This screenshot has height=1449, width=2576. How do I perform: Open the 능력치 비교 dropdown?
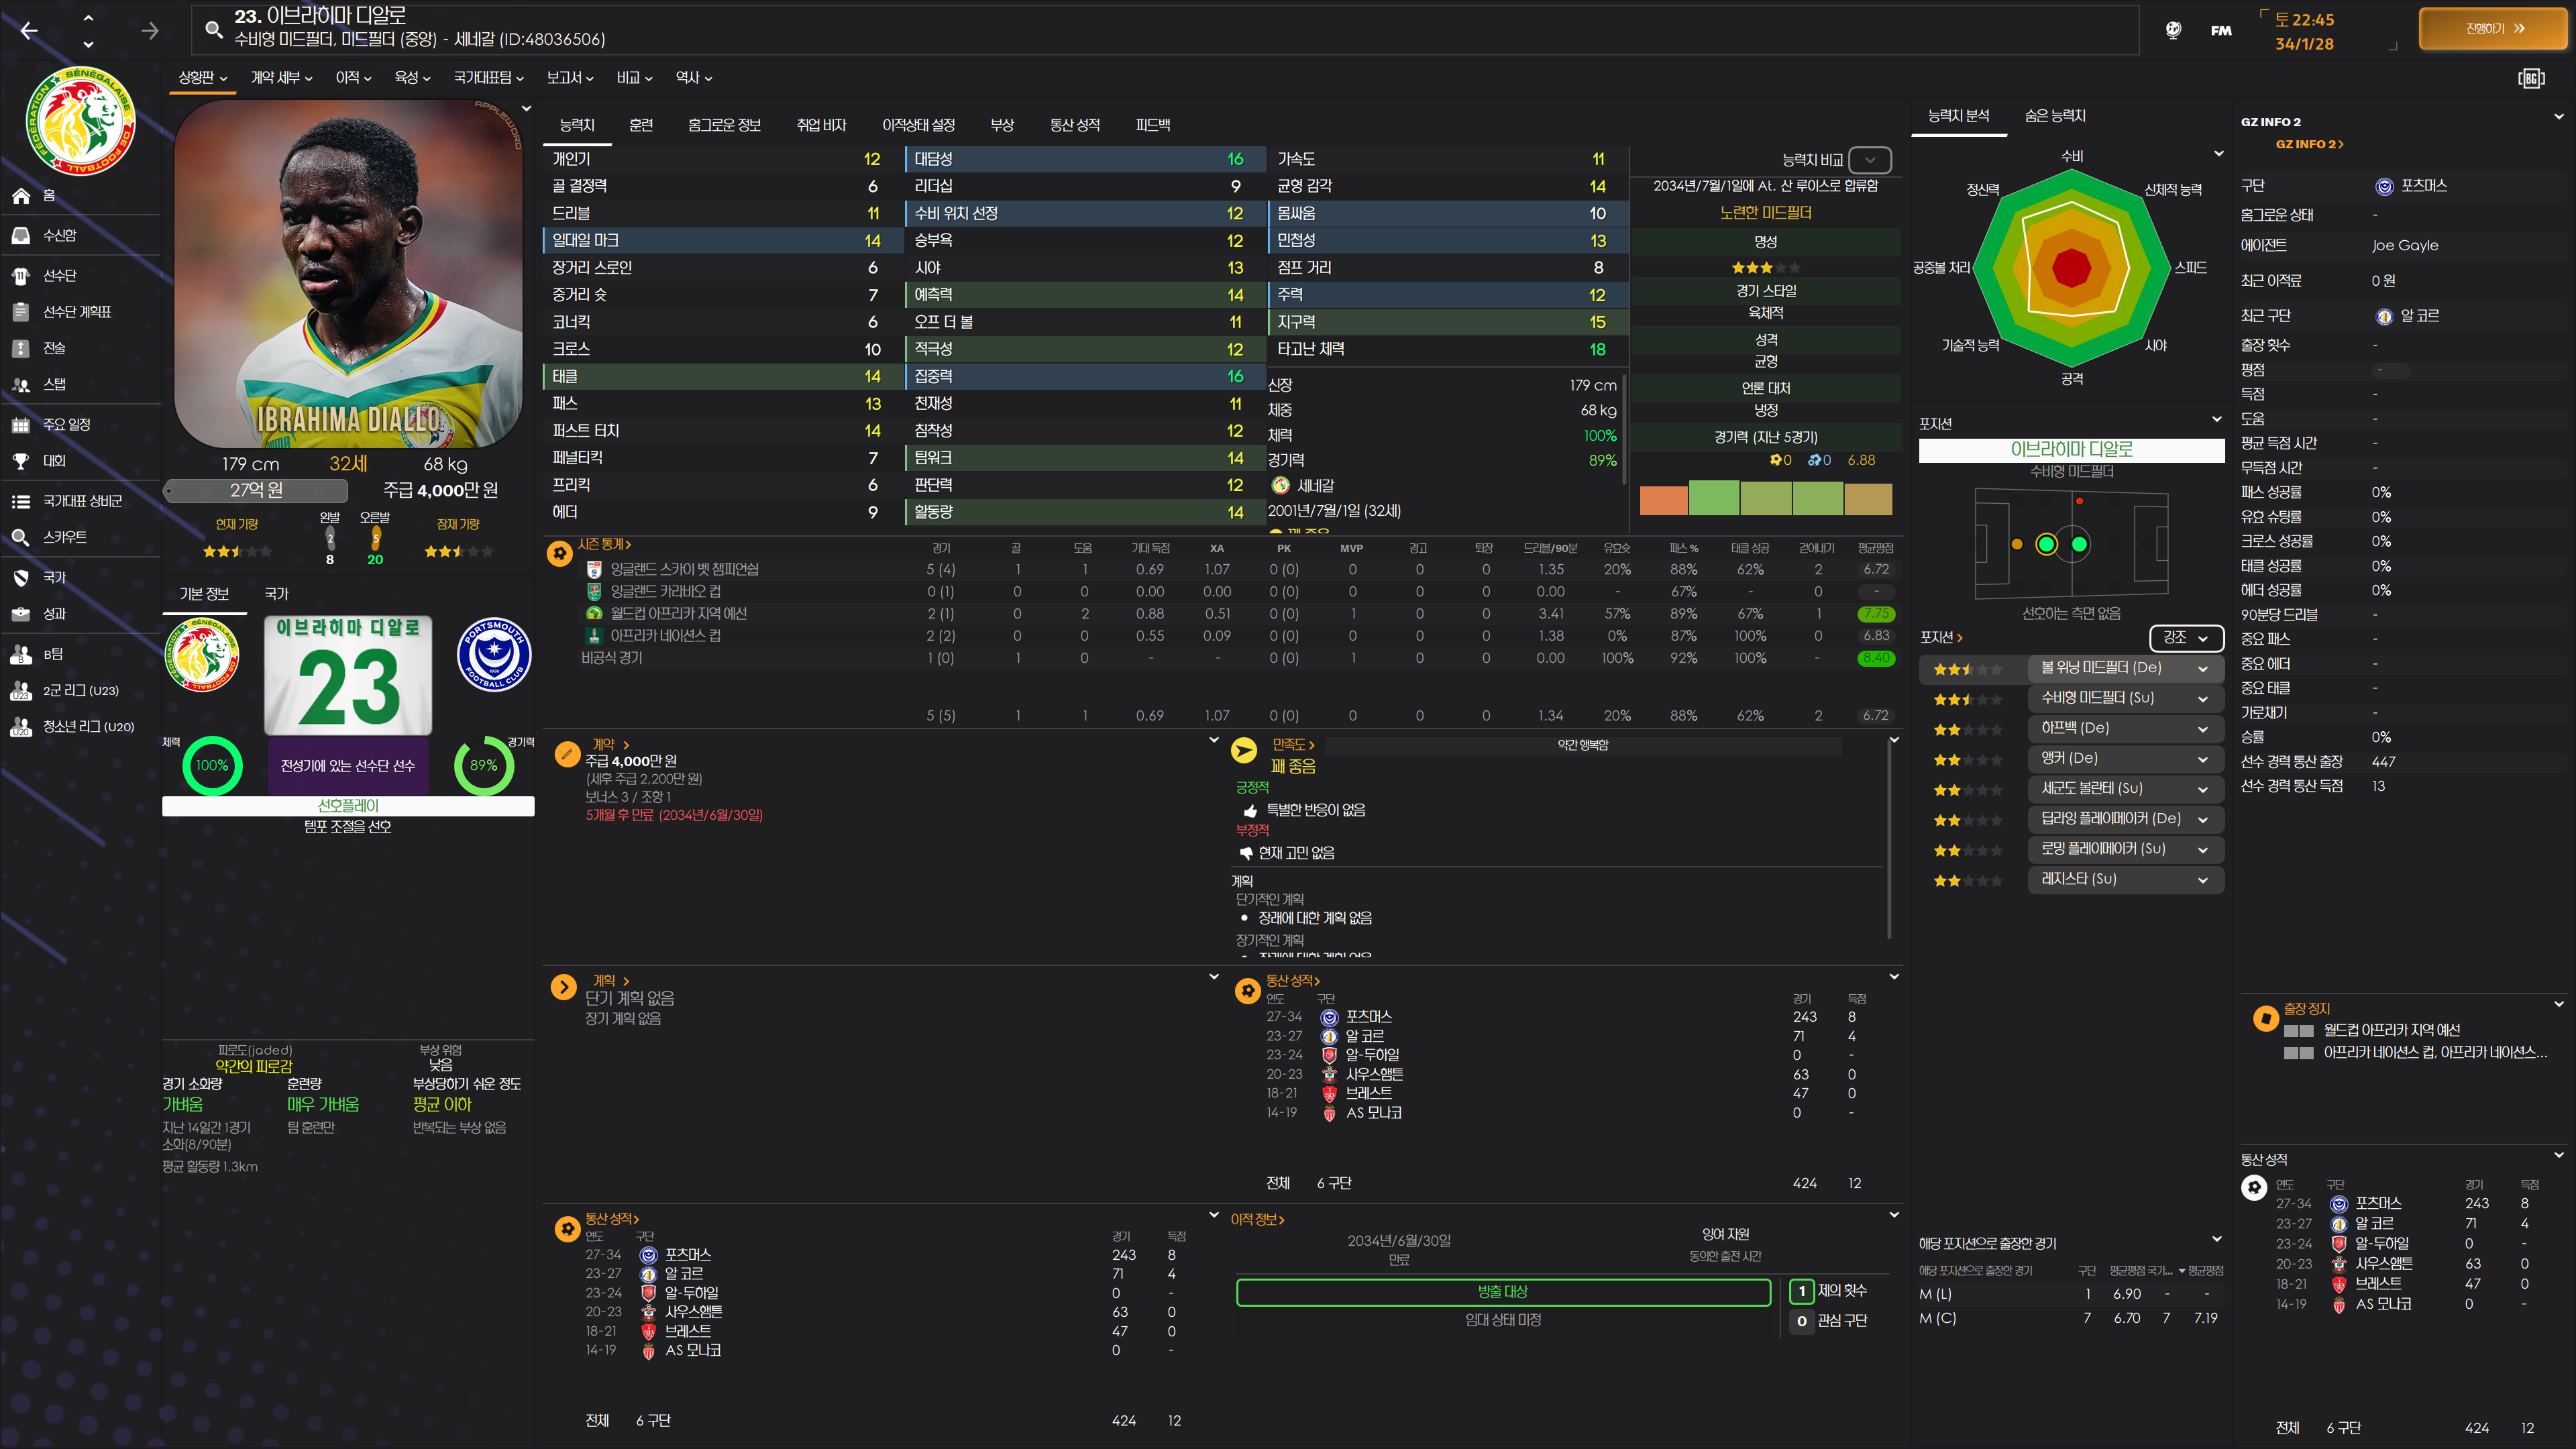click(x=1869, y=160)
